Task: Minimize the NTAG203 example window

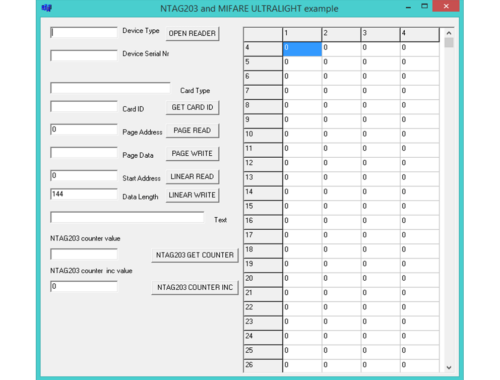Action: point(408,7)
